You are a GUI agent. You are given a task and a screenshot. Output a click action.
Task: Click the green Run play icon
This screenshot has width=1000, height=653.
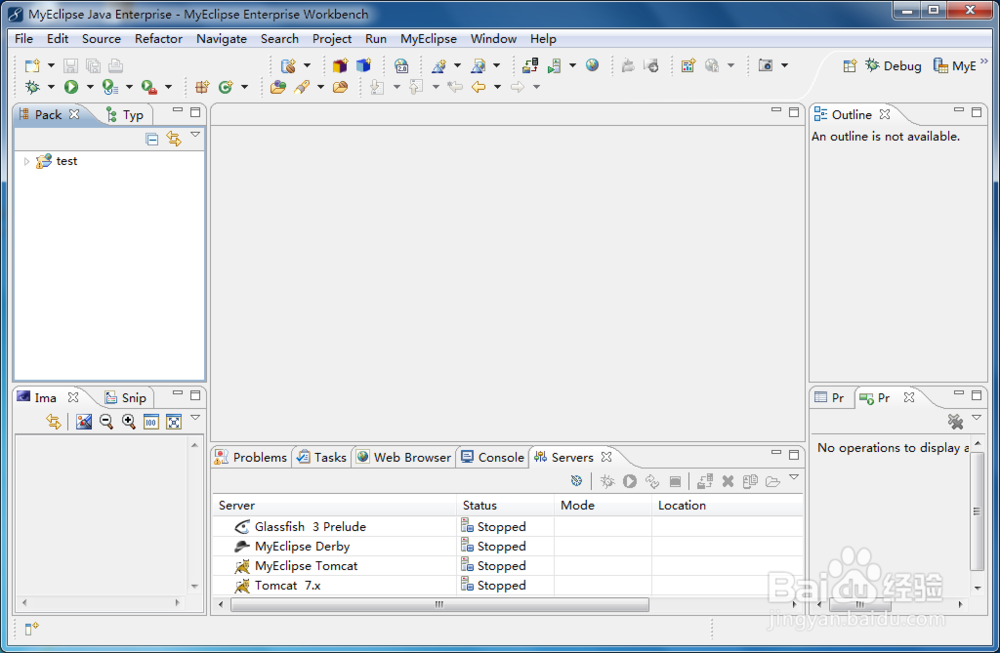coord(71,87)
